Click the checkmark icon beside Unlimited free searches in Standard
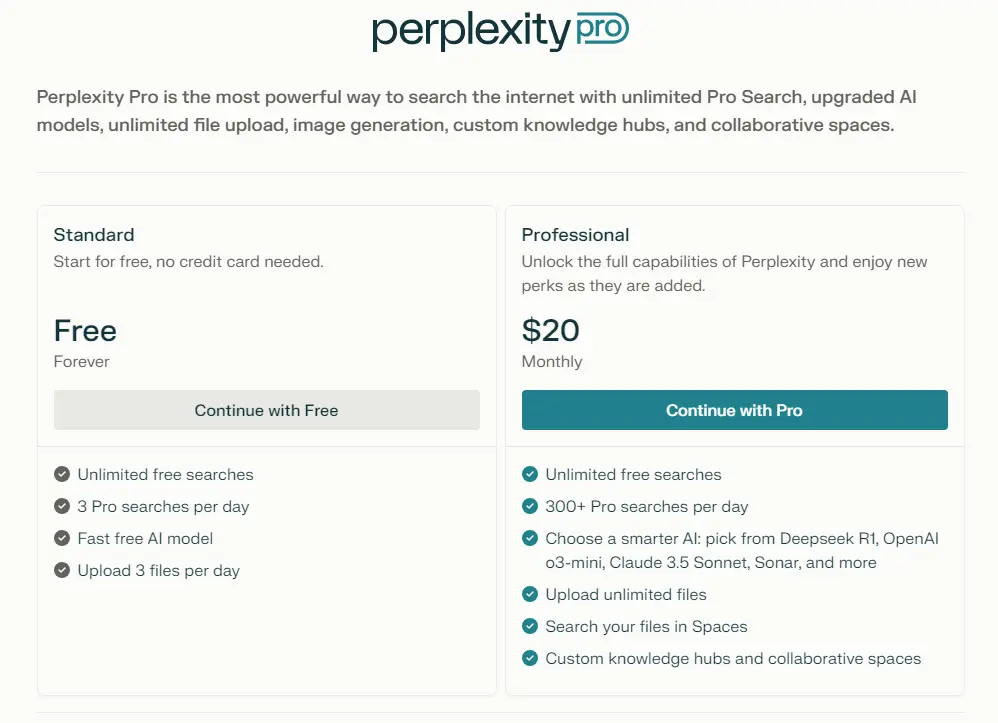998x723 pixels. 62,475
